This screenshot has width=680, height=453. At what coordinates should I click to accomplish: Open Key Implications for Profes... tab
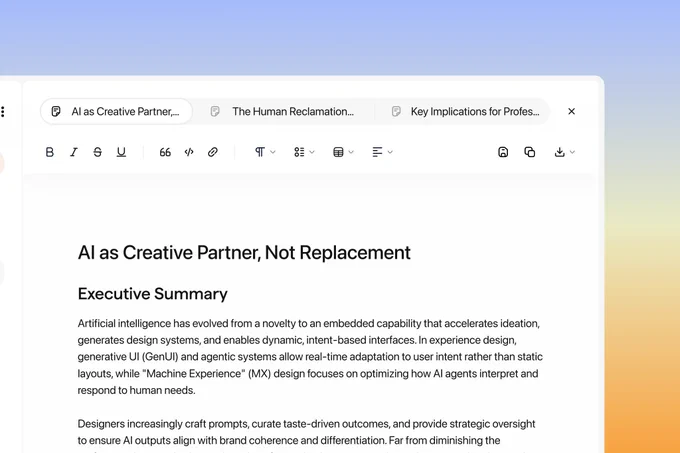[x=465, y=111]
